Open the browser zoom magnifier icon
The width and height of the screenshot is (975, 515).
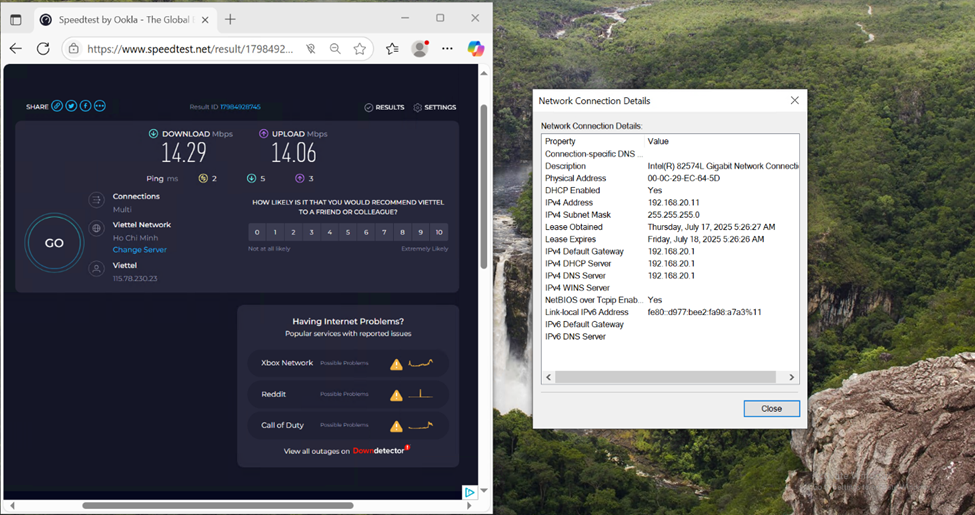click(335, 48)
